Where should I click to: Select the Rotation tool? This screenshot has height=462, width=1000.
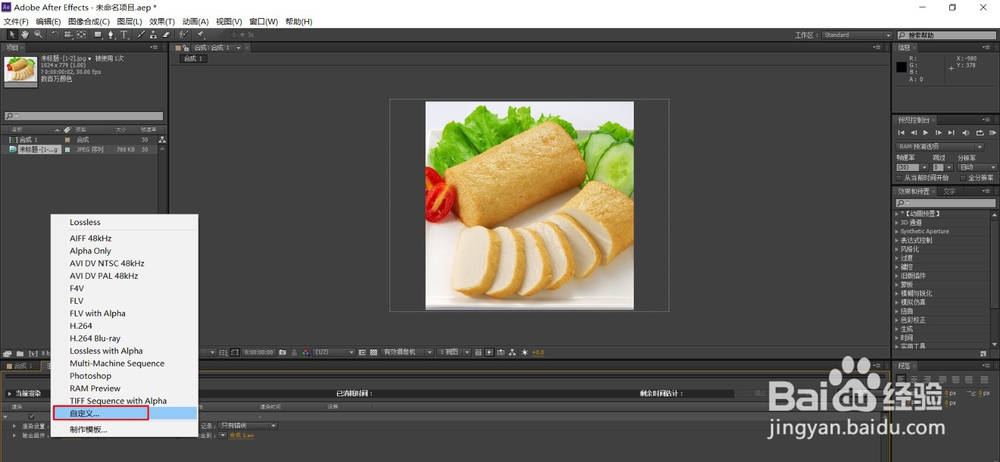tap(55, 34)
